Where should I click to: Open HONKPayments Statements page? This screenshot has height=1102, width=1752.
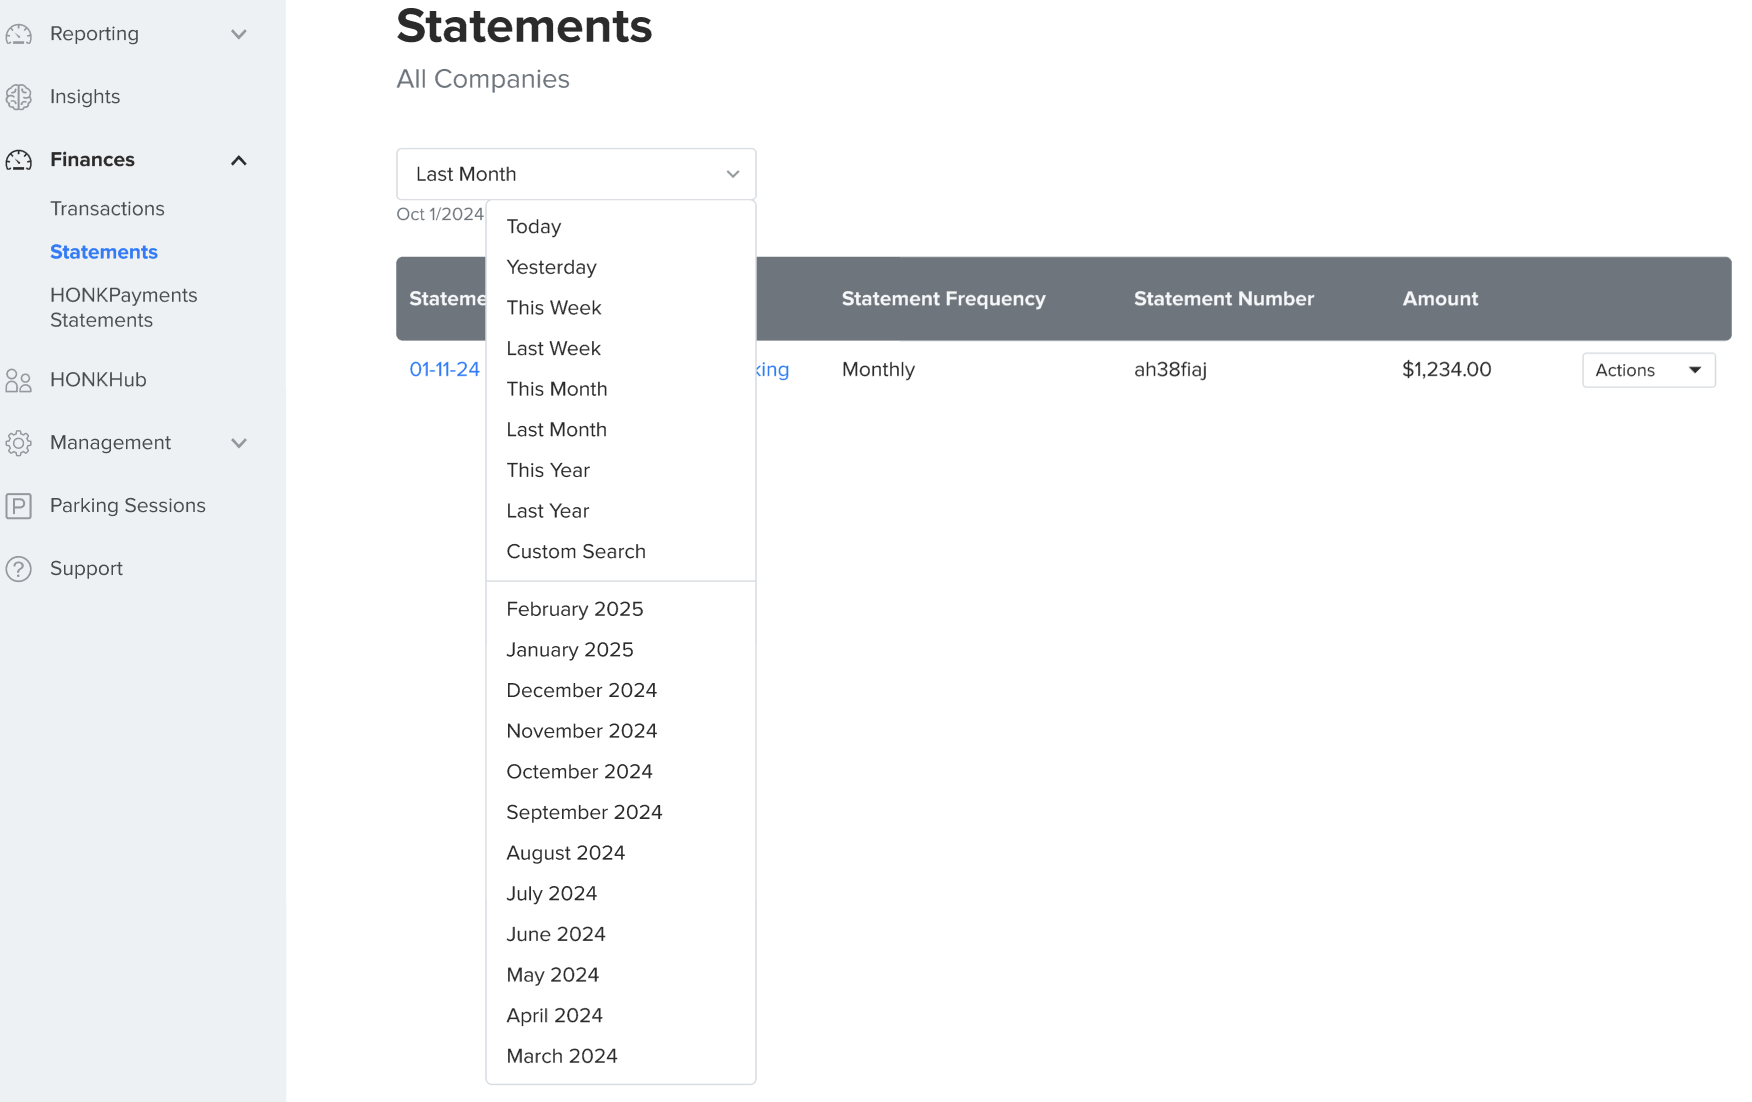point(123,308)
